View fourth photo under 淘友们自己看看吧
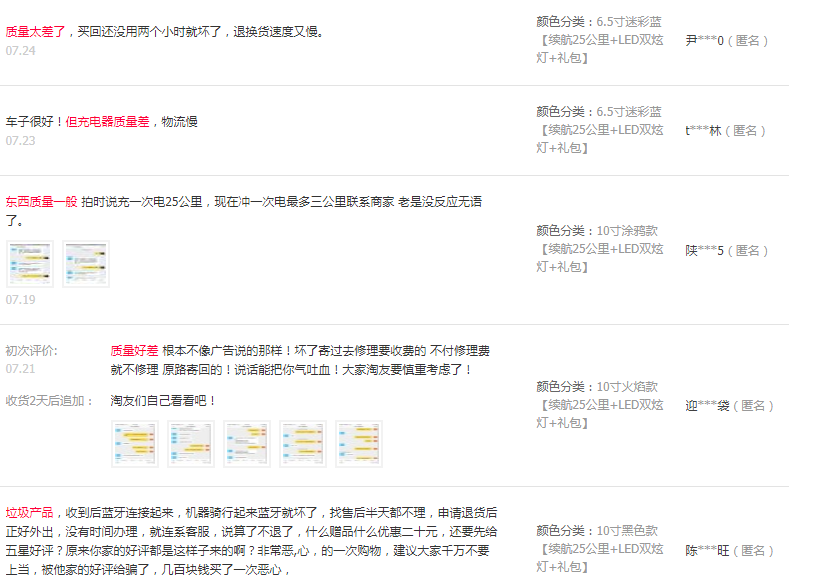The image size is (815, 579). point(302,444)
